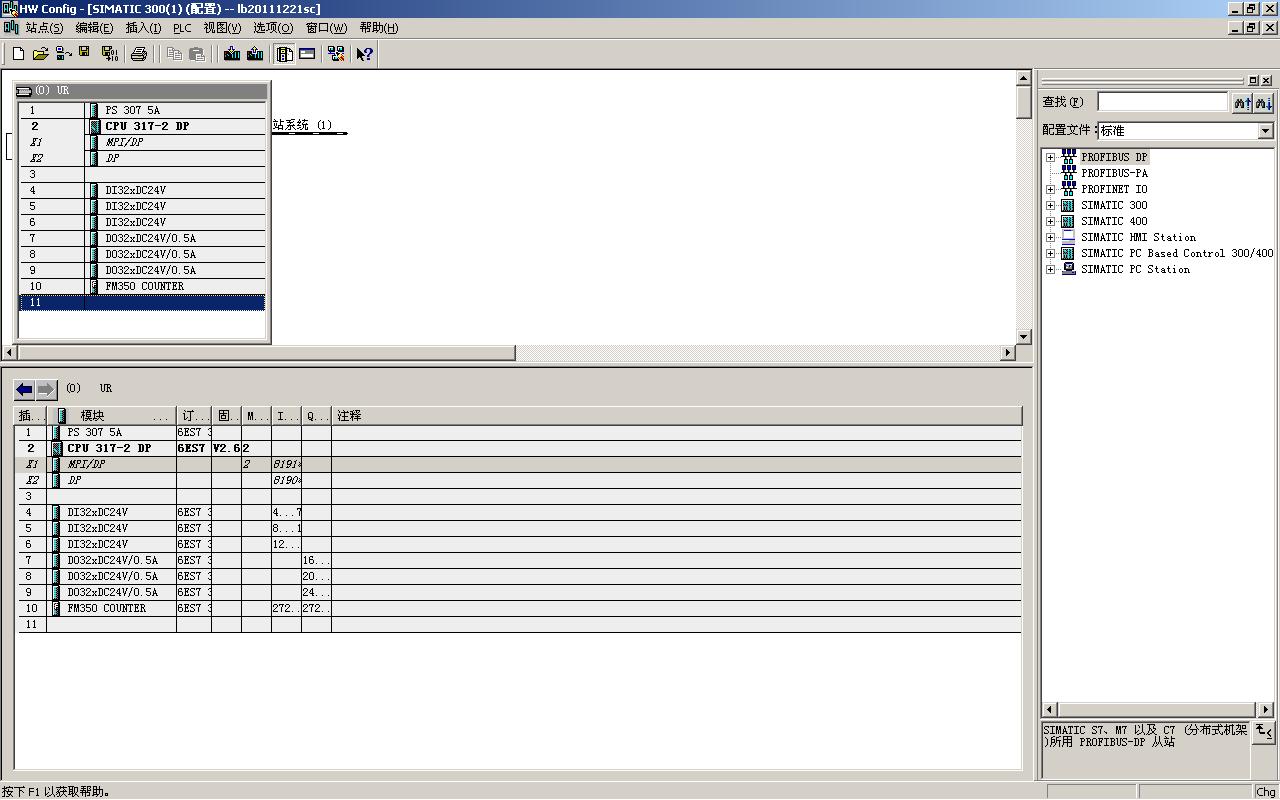Viewport: 1280px width, 800px height.
Task: Open the 插入(I) menu
Action: point(143,28)
